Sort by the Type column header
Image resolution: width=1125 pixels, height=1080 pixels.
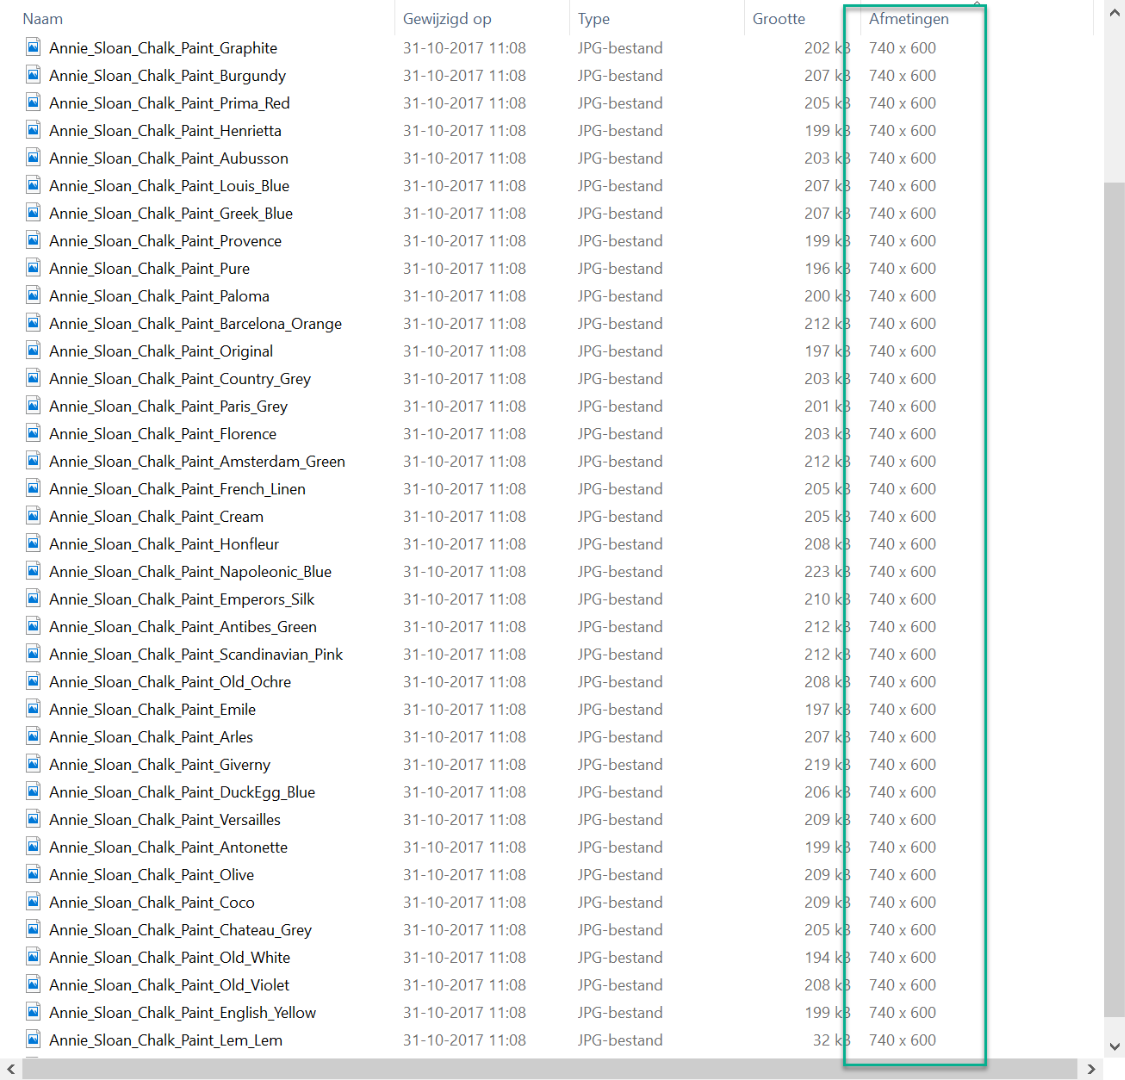point(593,19)
